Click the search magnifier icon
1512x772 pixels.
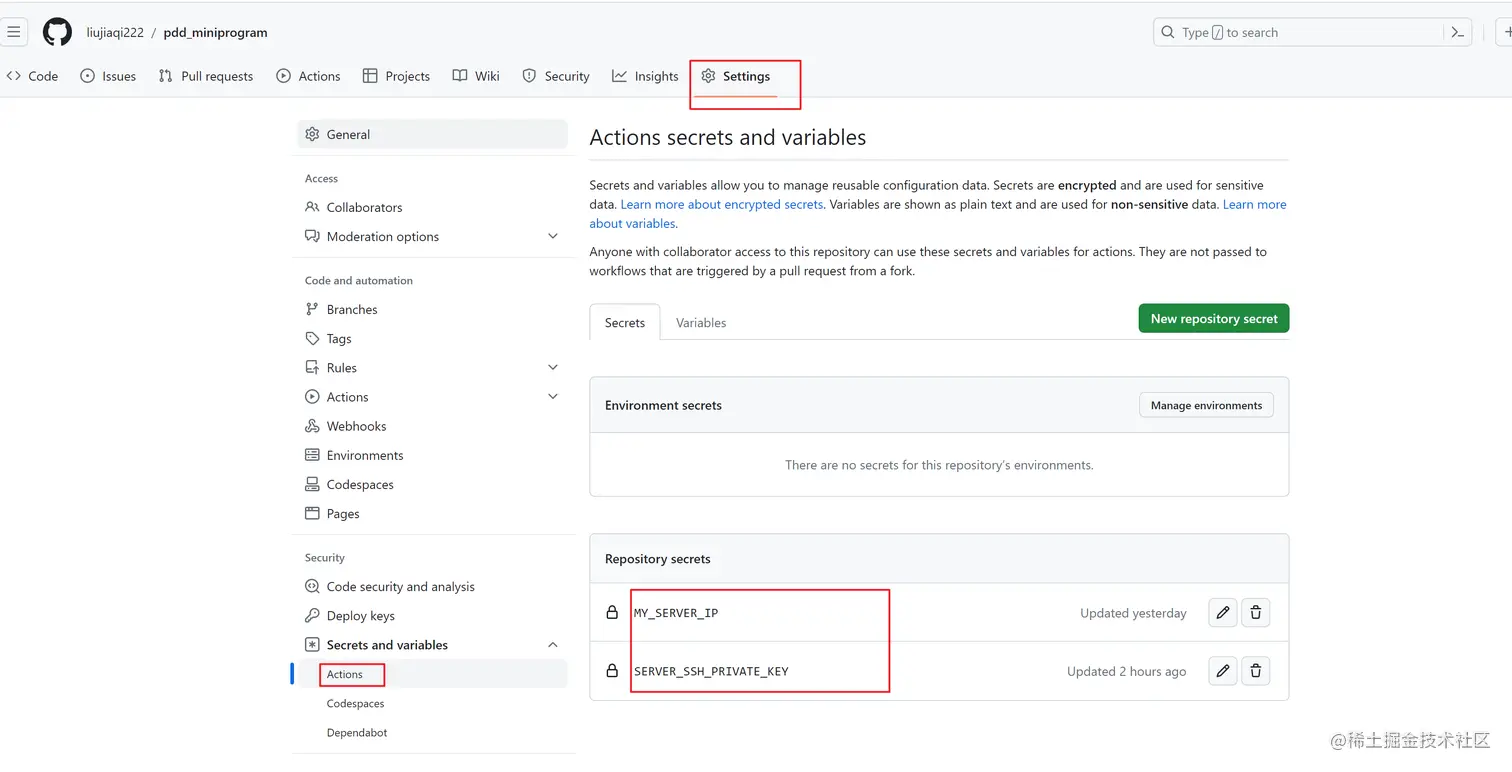click(1168, 32)
